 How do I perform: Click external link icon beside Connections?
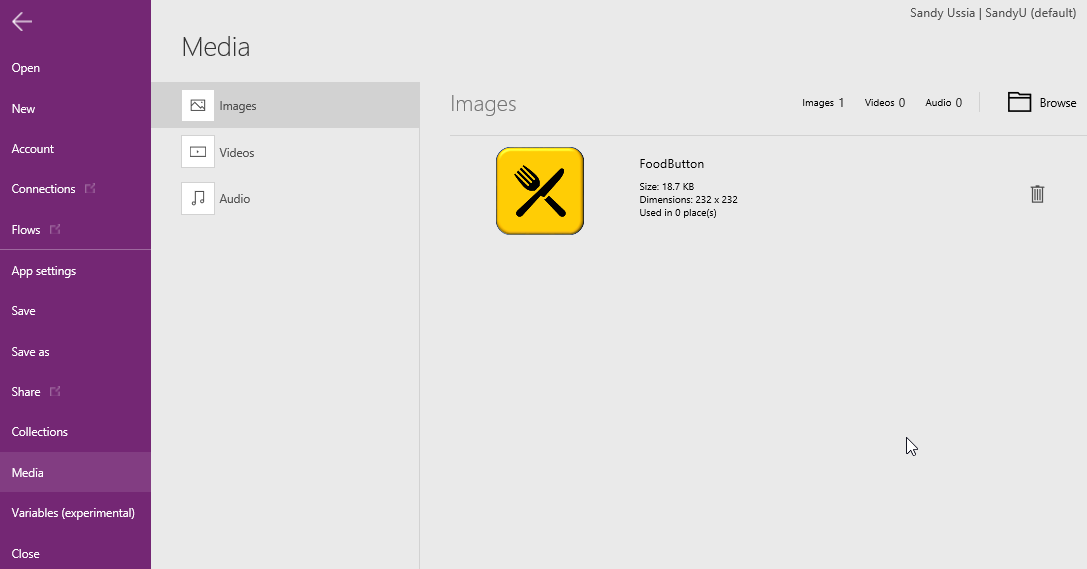click(x=91, y=188)
